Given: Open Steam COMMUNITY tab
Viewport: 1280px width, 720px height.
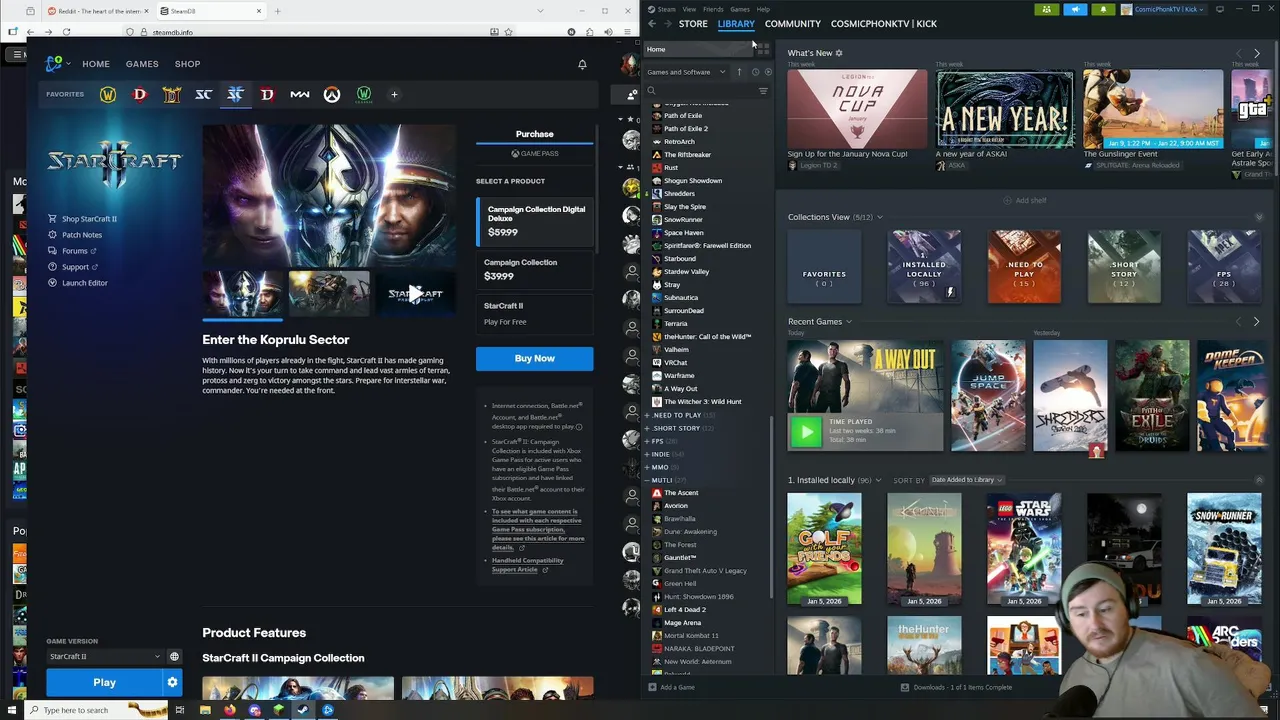Looking at the screenshot, I should [792, 24].
